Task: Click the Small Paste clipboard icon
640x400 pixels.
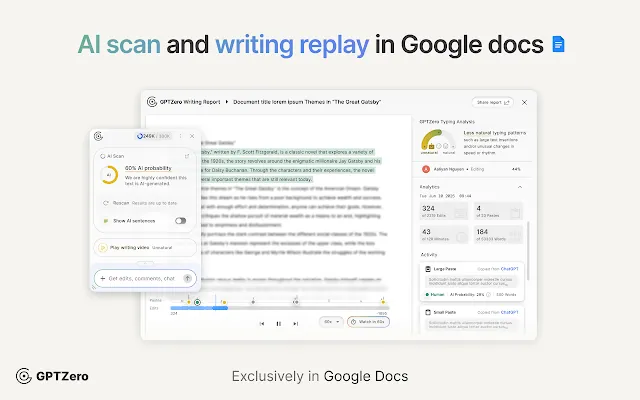Action: [x=428, y=312]
